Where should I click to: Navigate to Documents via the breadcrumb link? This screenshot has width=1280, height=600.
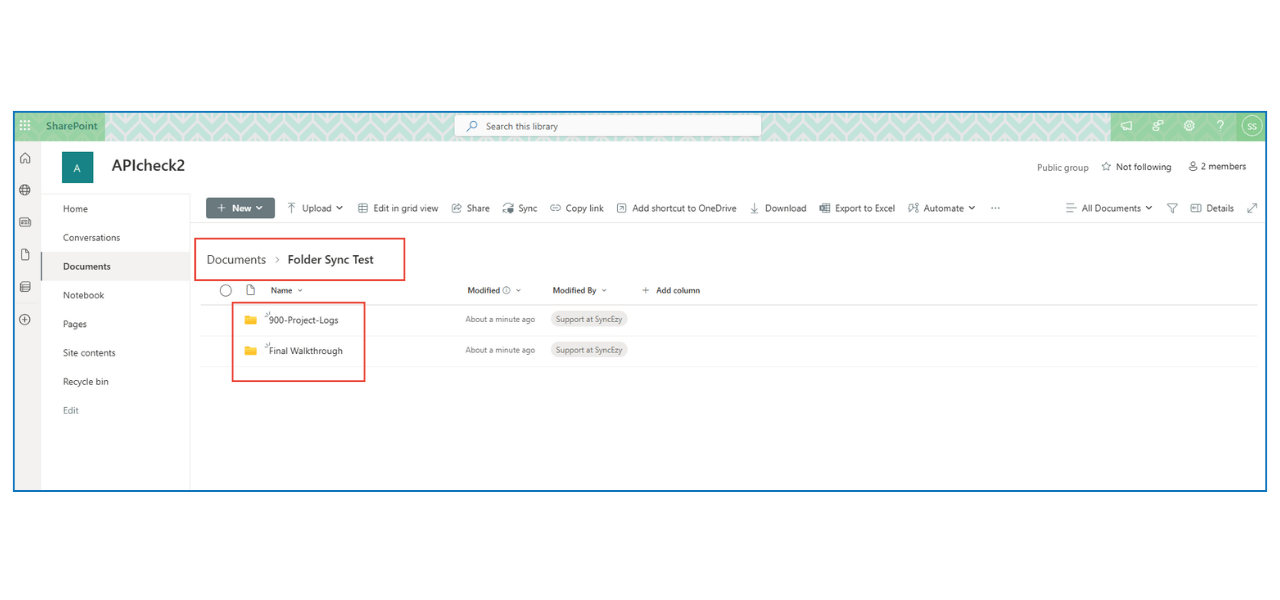[236, 259]
